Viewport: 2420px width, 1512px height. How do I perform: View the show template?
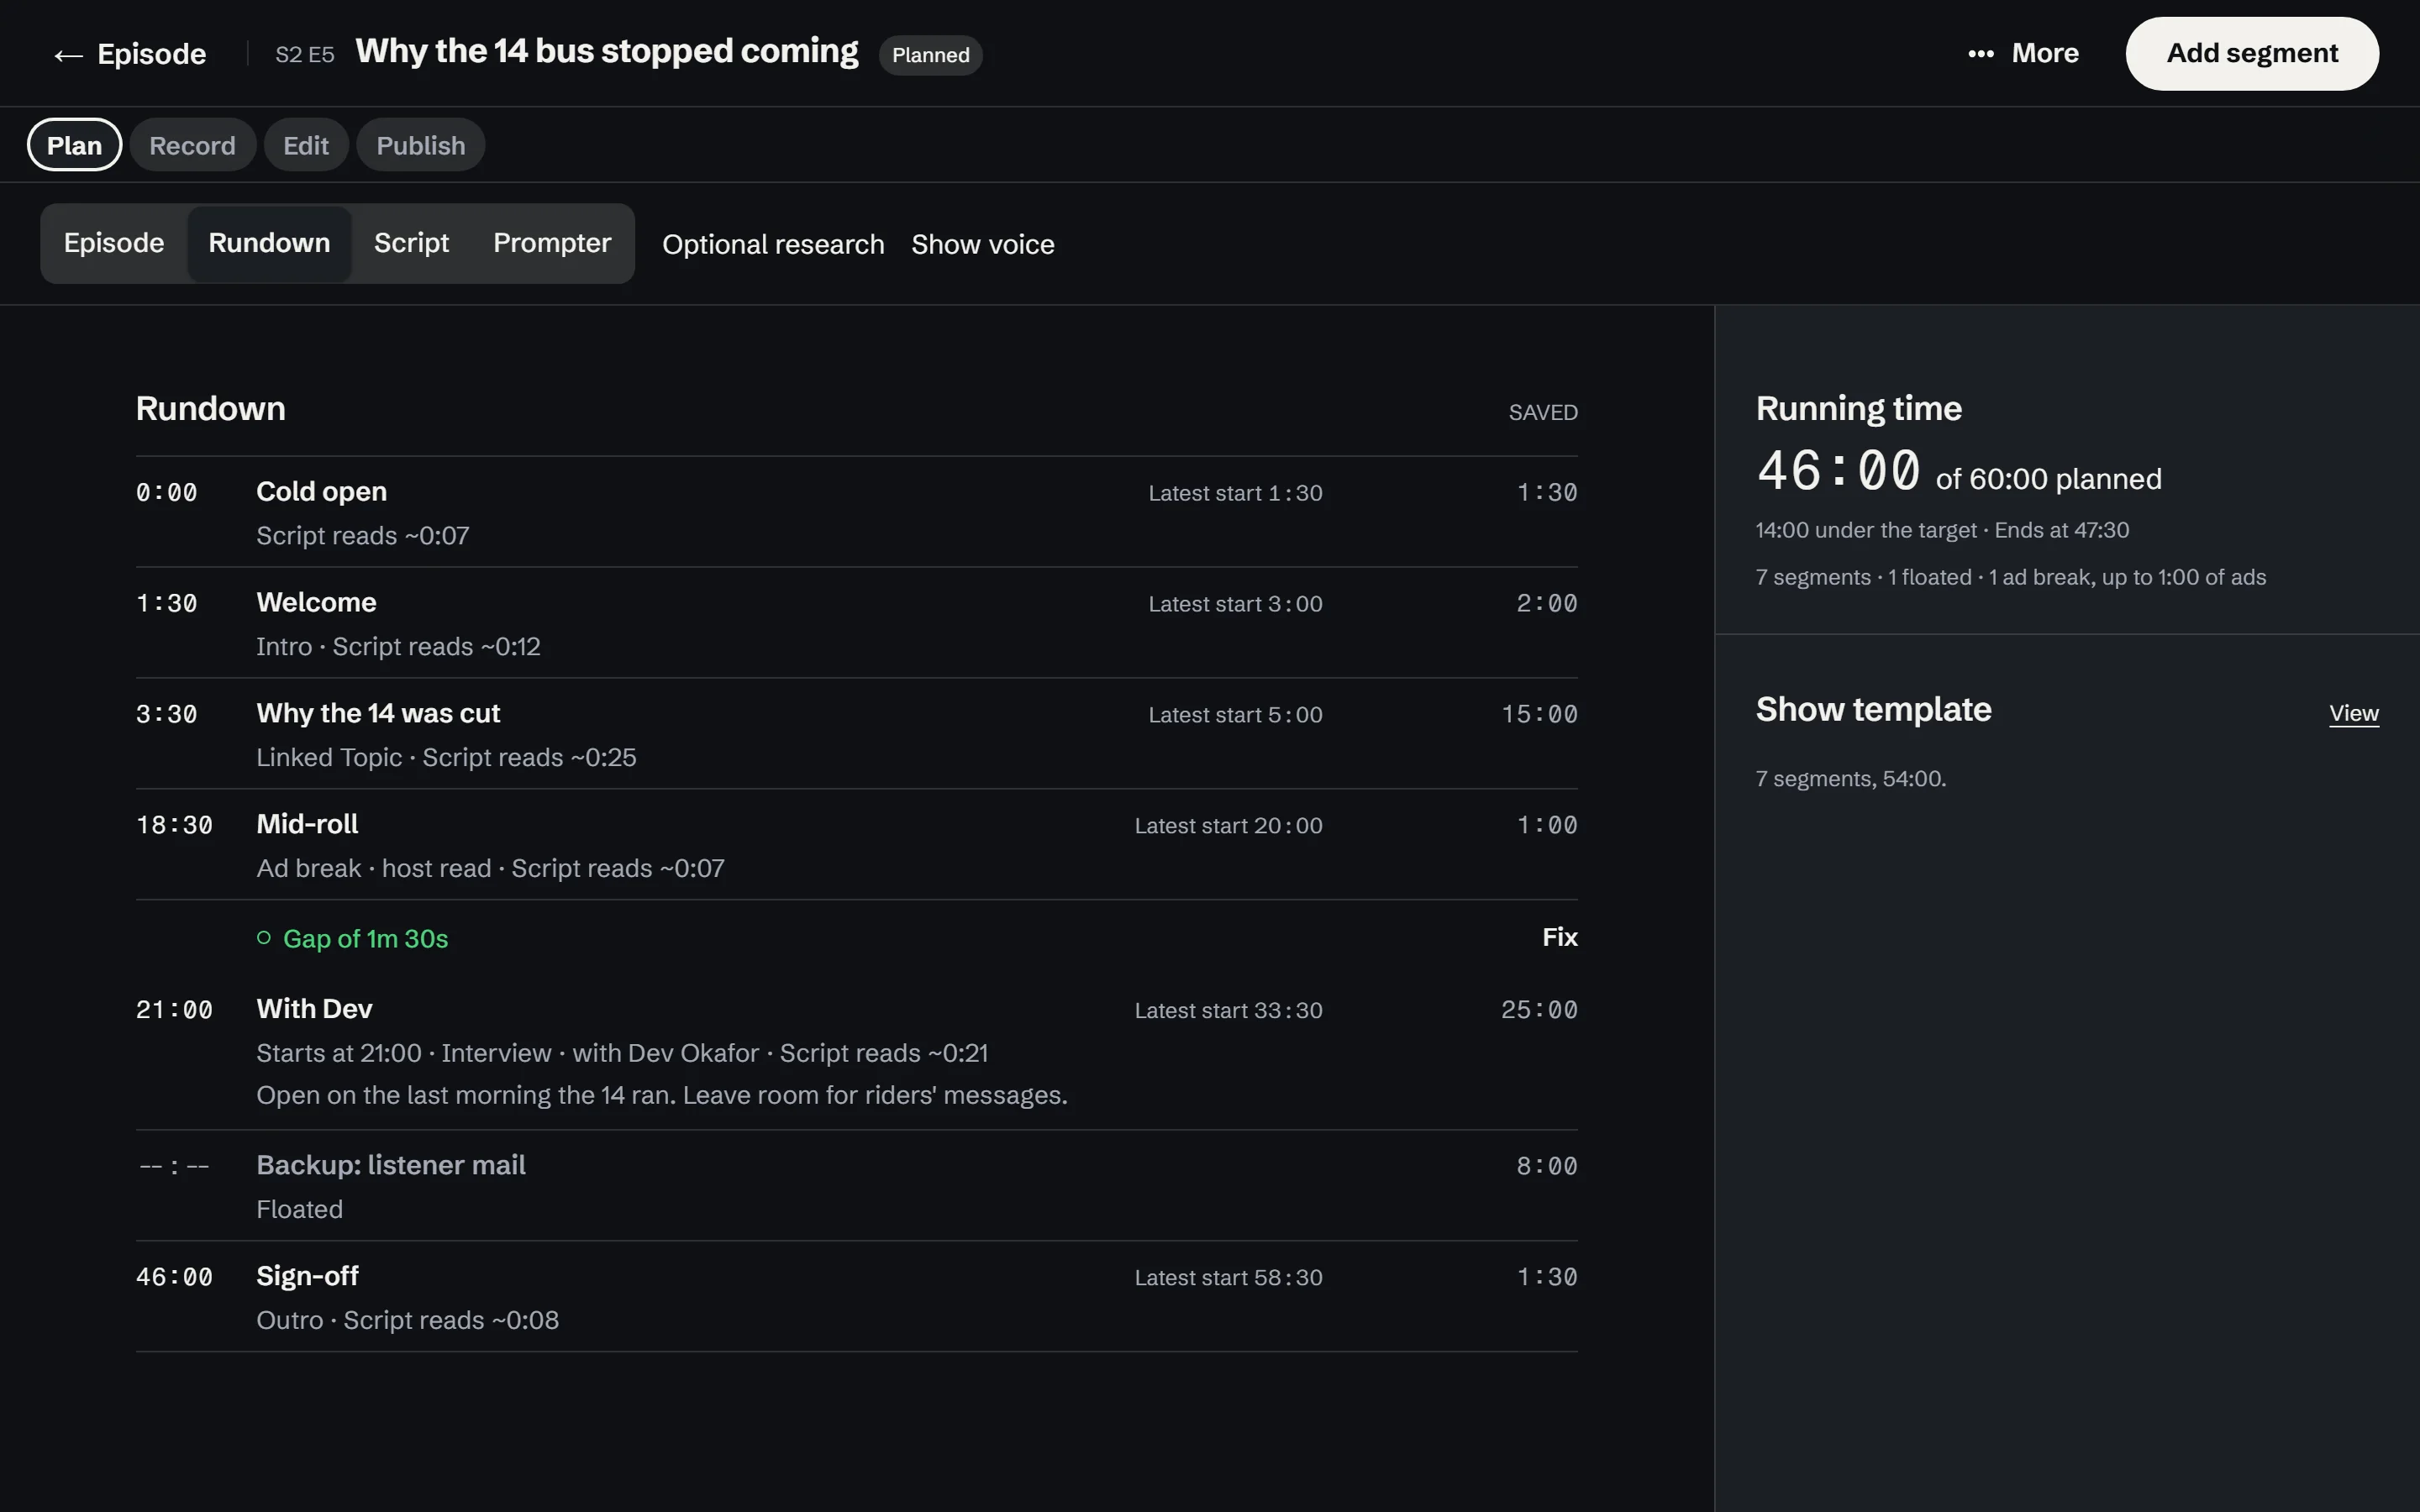[2353, 713]
